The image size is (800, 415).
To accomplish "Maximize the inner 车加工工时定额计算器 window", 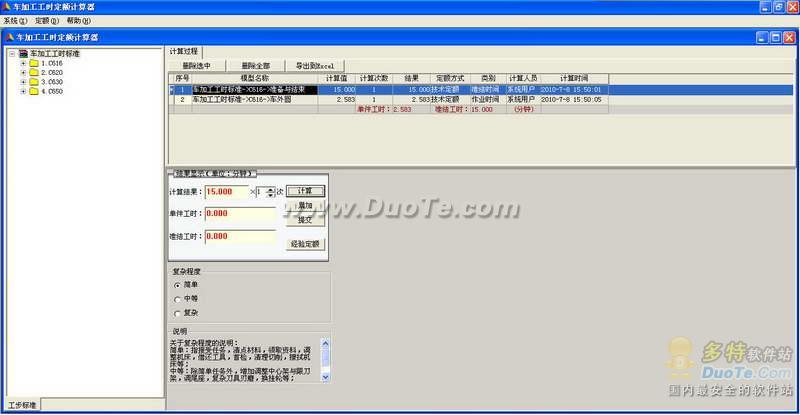I will 775,36.
